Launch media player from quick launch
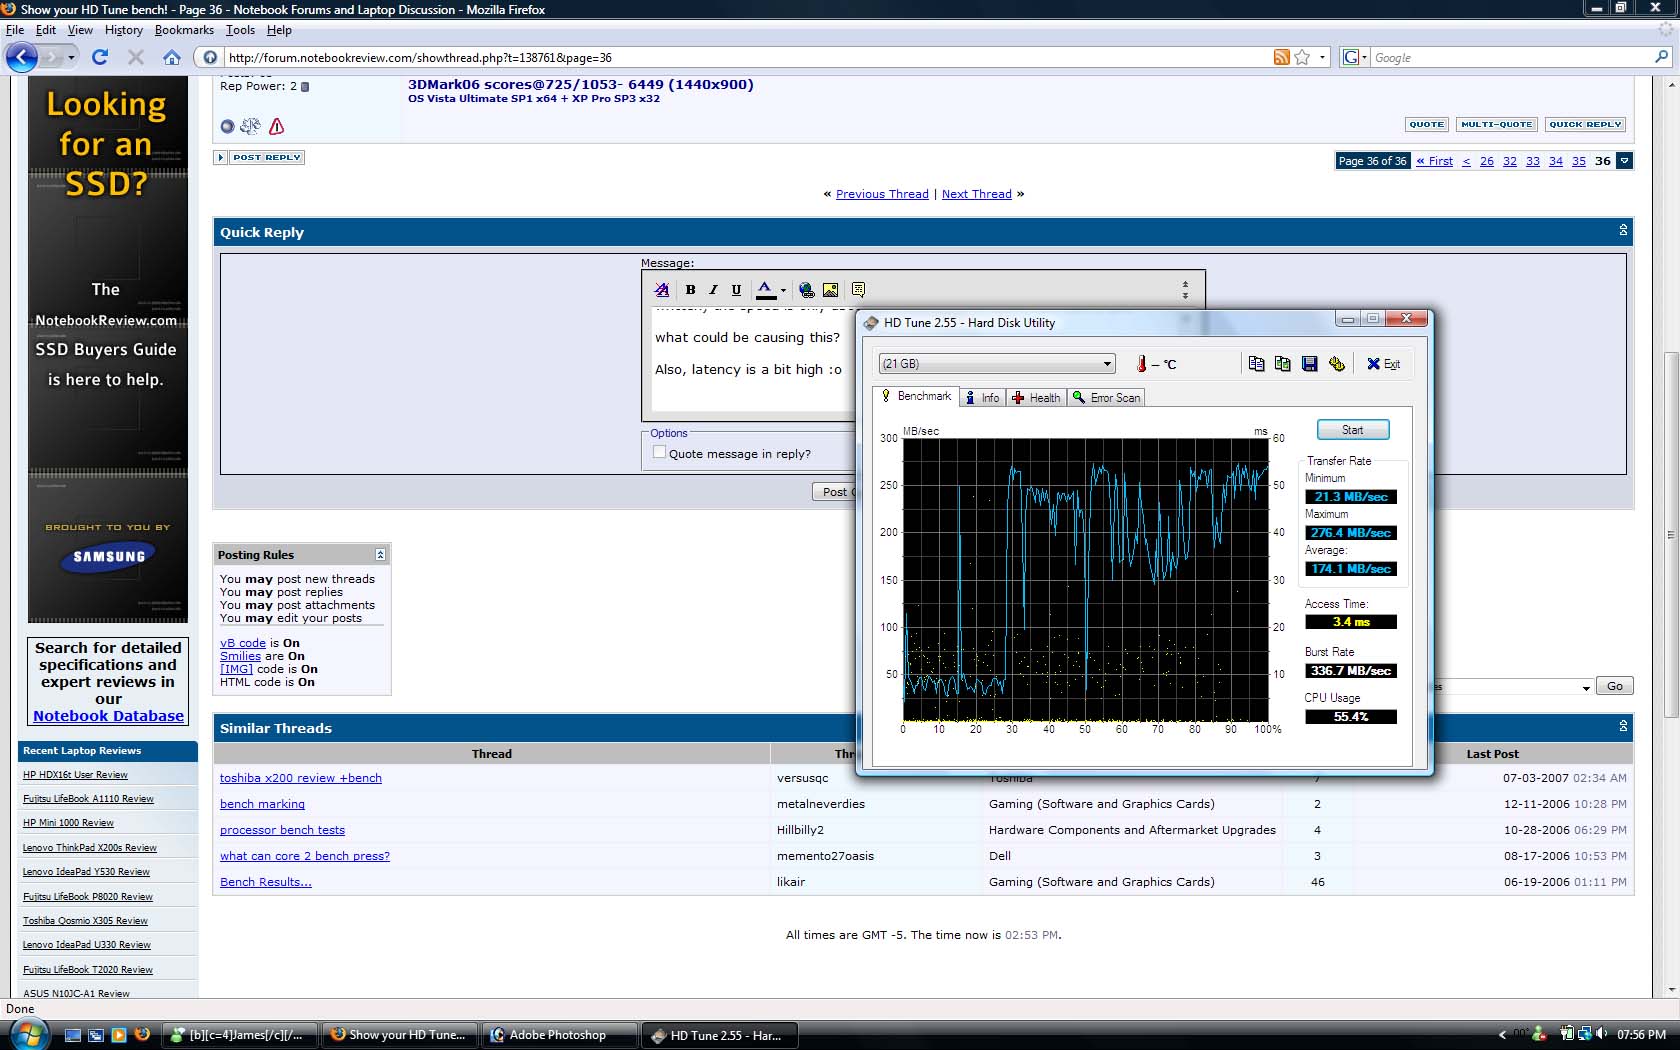 pyautogui.click(x=118, y=1035)
